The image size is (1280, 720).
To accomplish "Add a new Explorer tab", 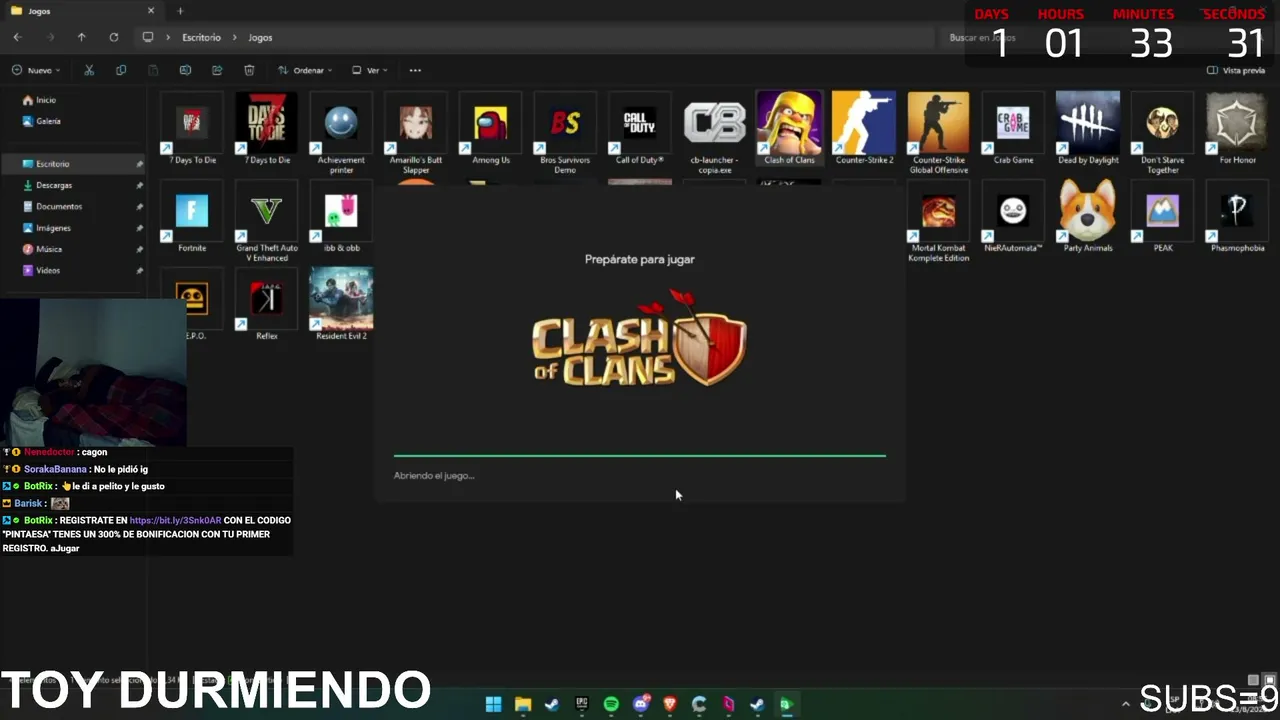I will [180, 11].
